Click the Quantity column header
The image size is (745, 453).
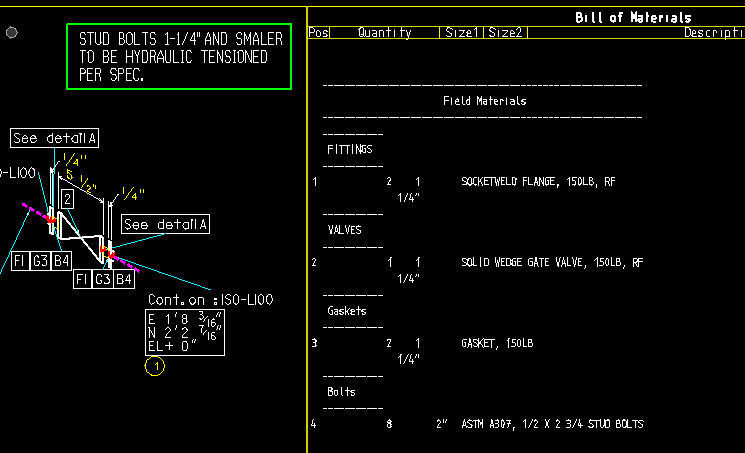(384, 33)
